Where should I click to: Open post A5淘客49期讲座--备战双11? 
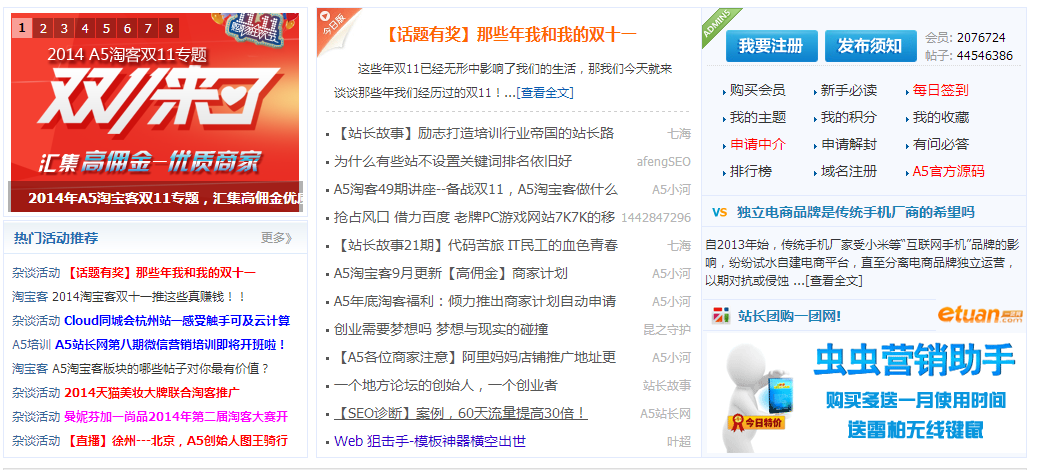pos(475,189)
